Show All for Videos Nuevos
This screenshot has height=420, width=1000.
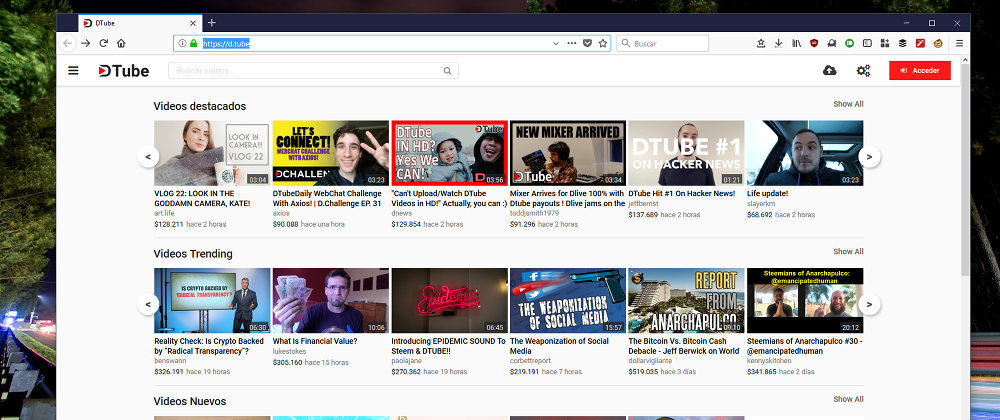(x=848, y=399)
